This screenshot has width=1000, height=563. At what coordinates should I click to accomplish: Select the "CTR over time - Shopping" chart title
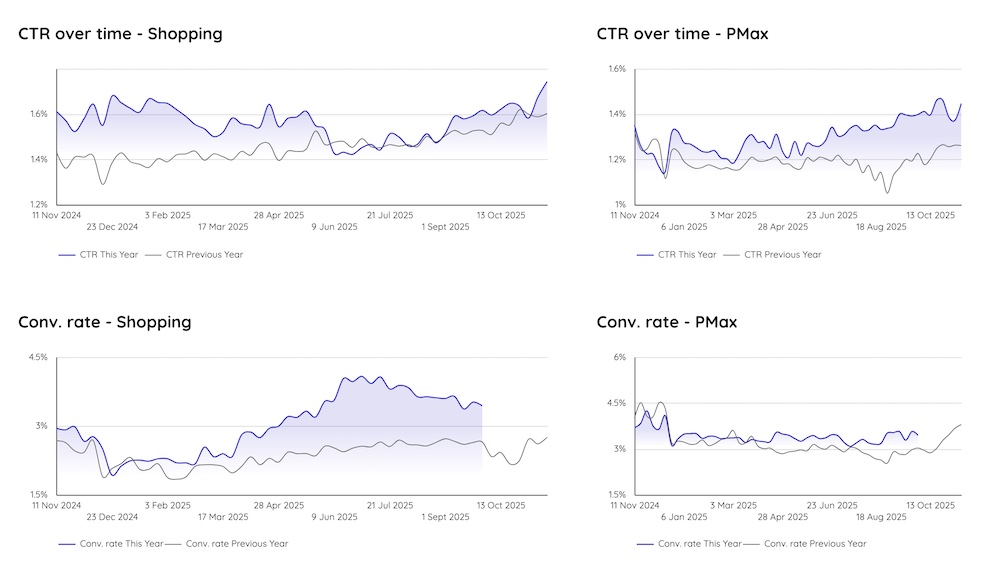click(120, 34)
